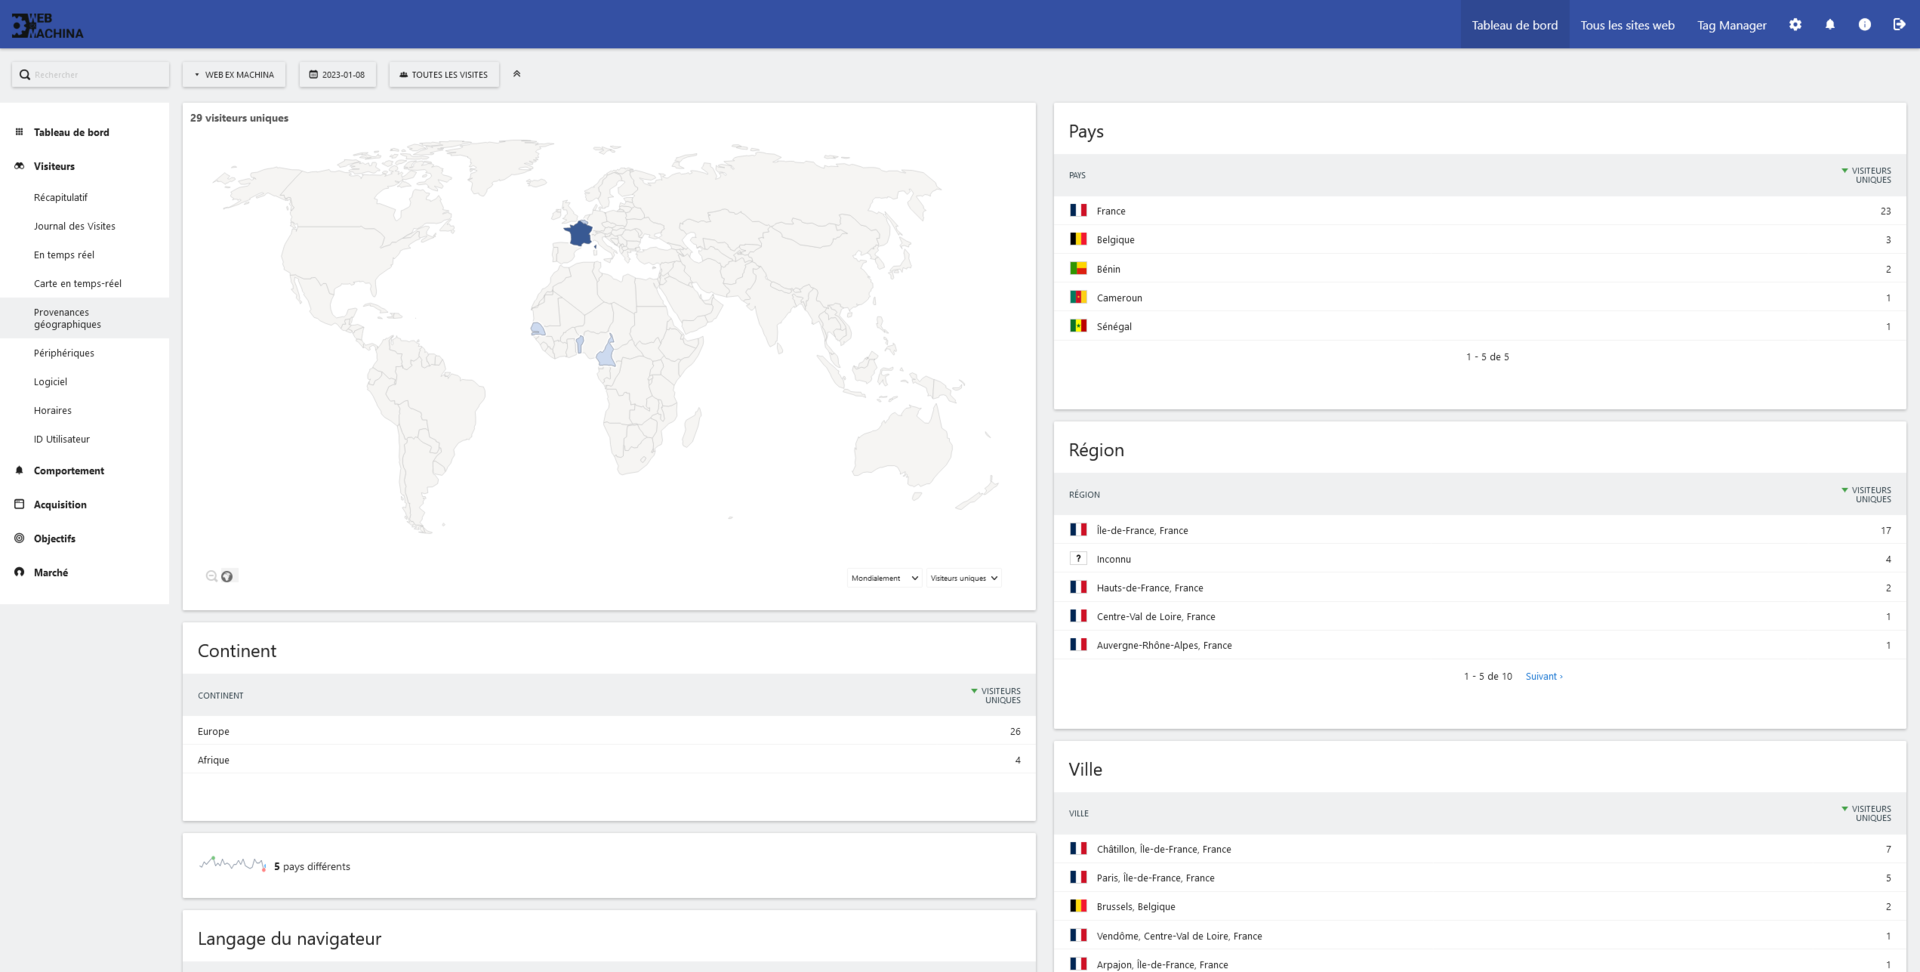Open the Mondialement map region dropdown

coord(884,578)
